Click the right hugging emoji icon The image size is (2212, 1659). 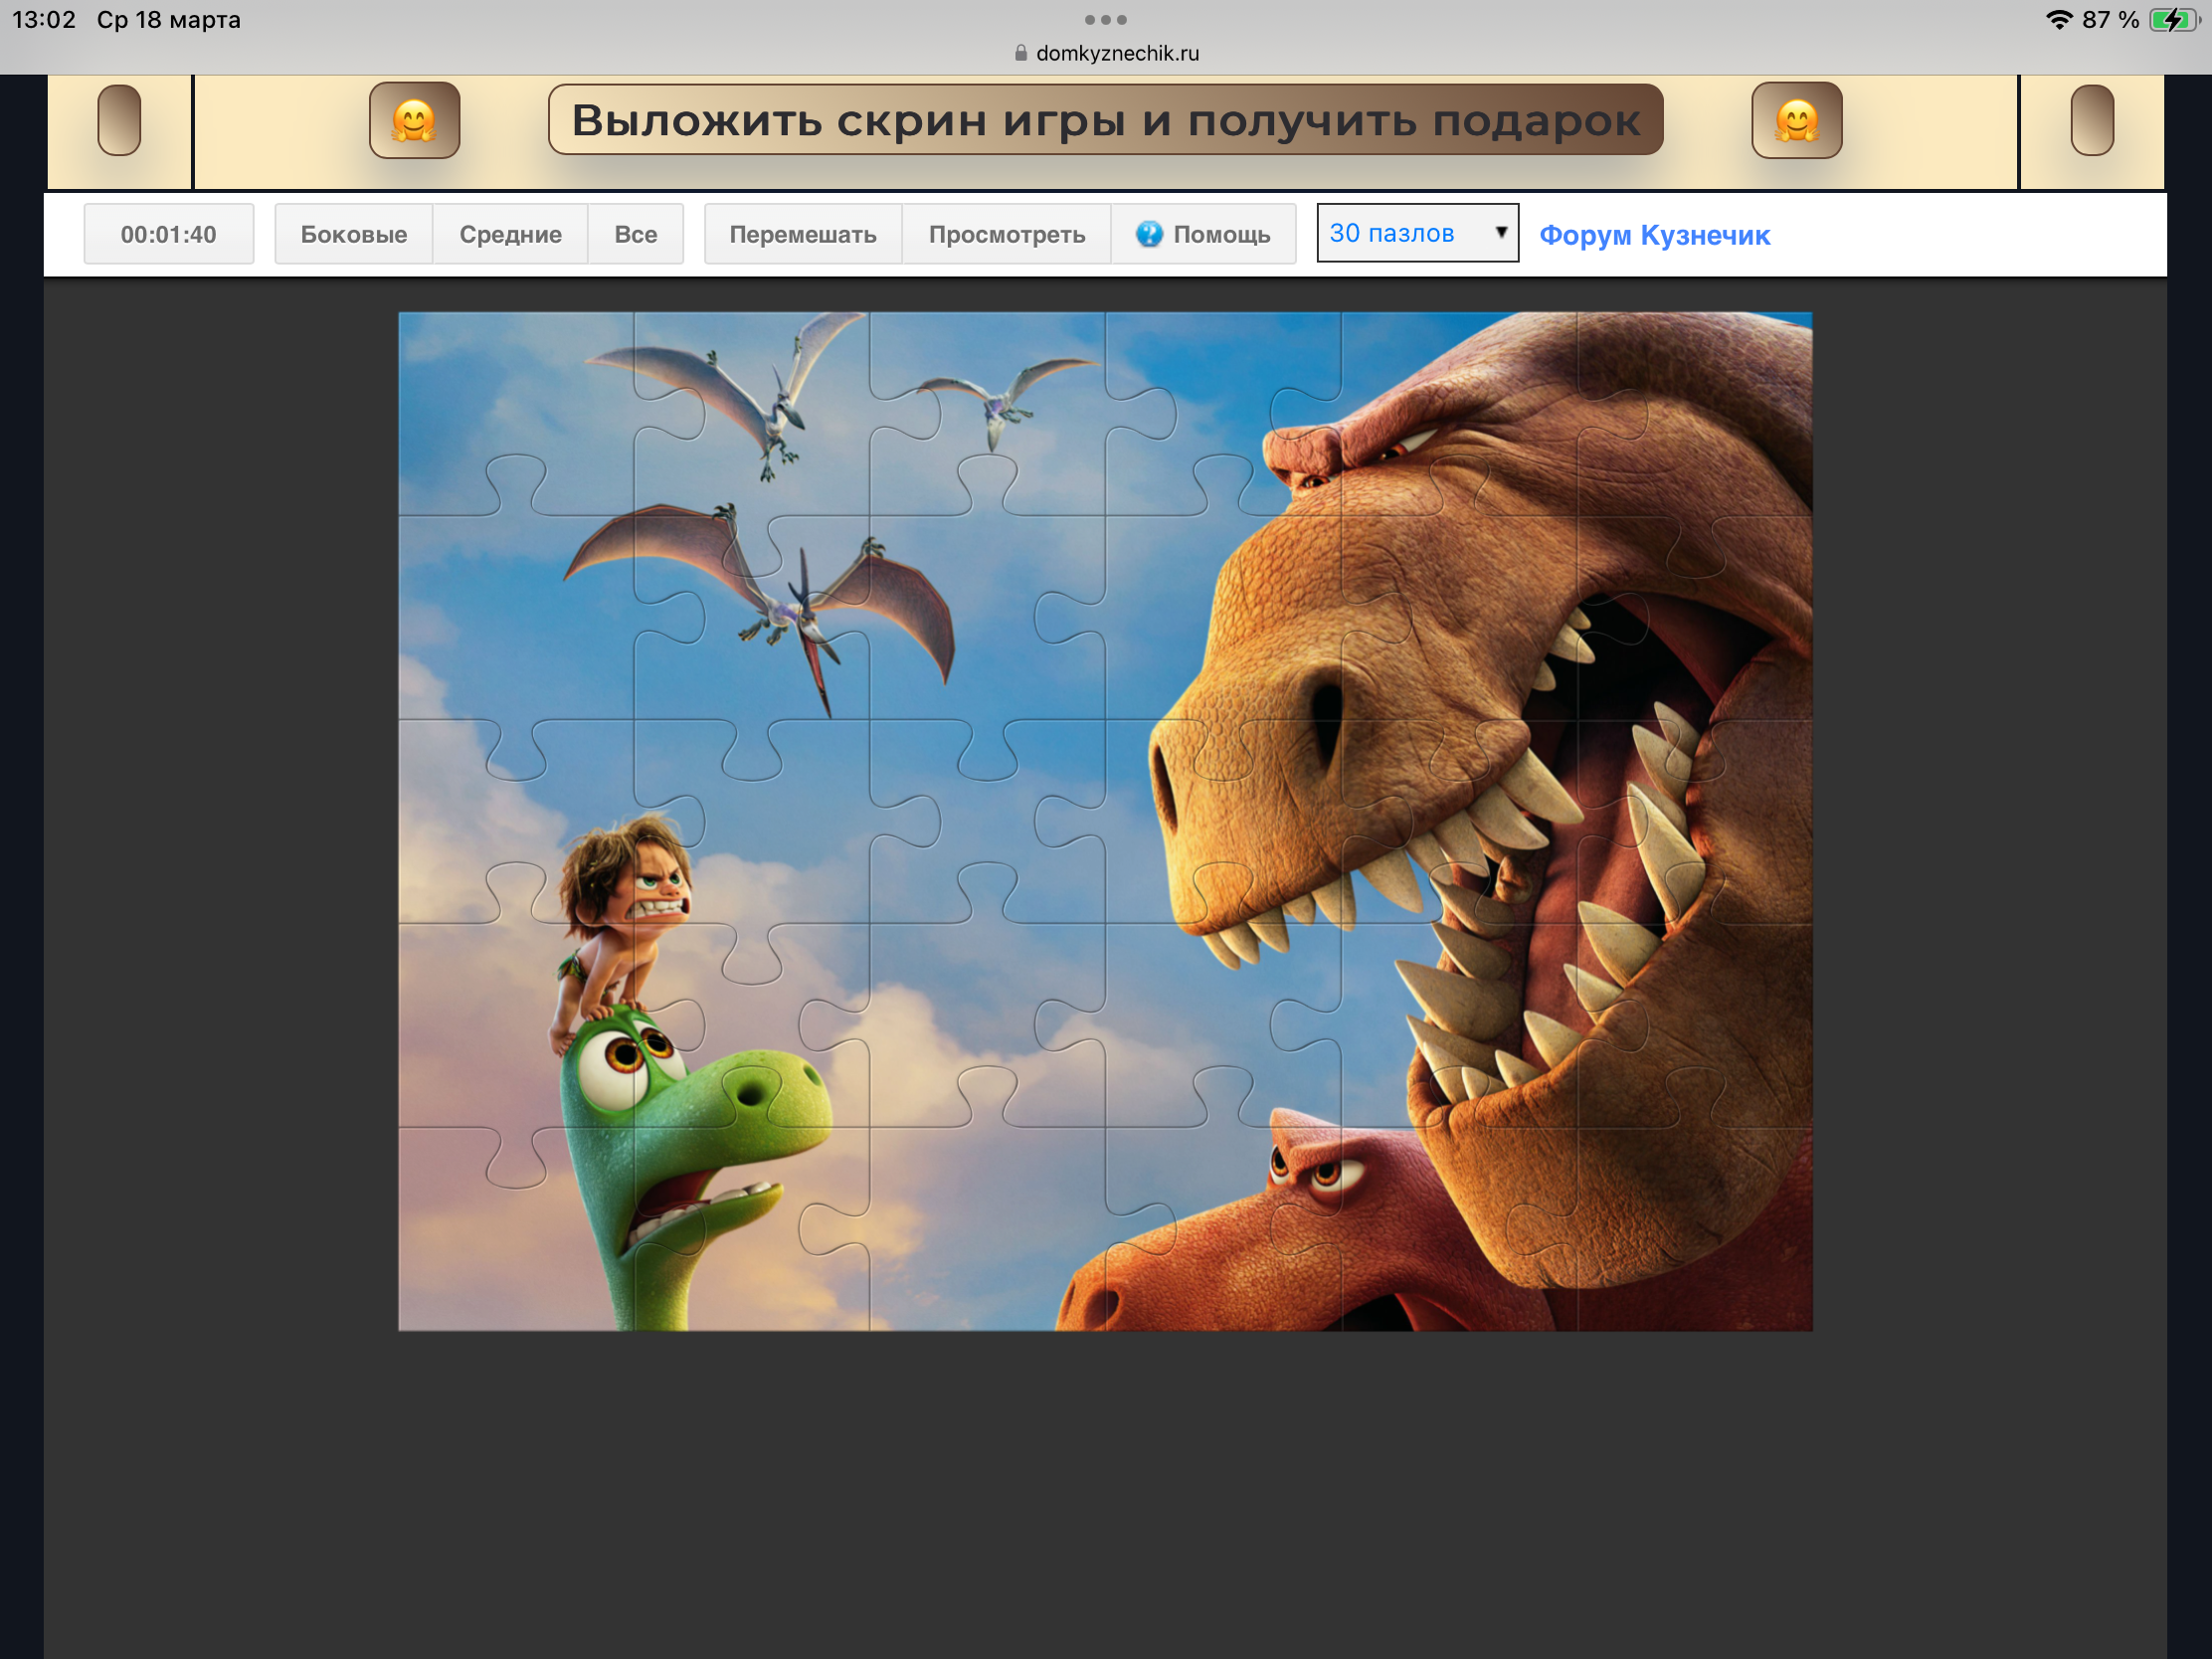[x=1796, y=120]
